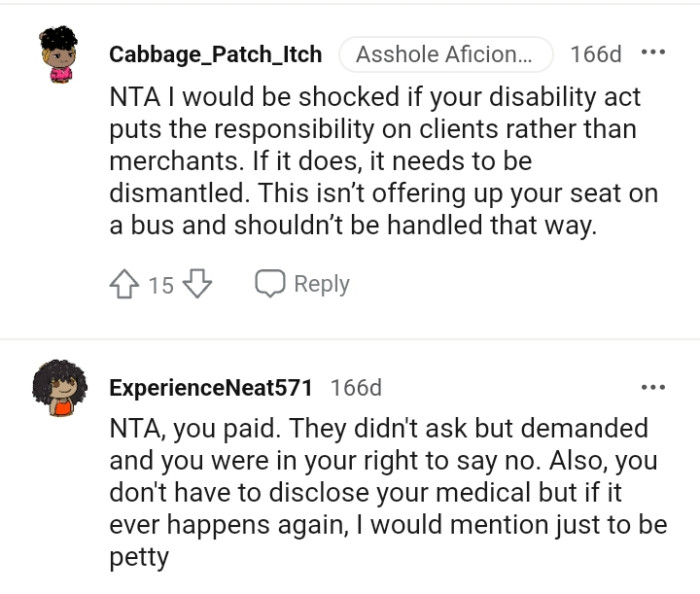The height and width of the screenshot is (594, 700).
Task: Open ExperienceNeat571's avatar profile picture
Action: point(59,387)
